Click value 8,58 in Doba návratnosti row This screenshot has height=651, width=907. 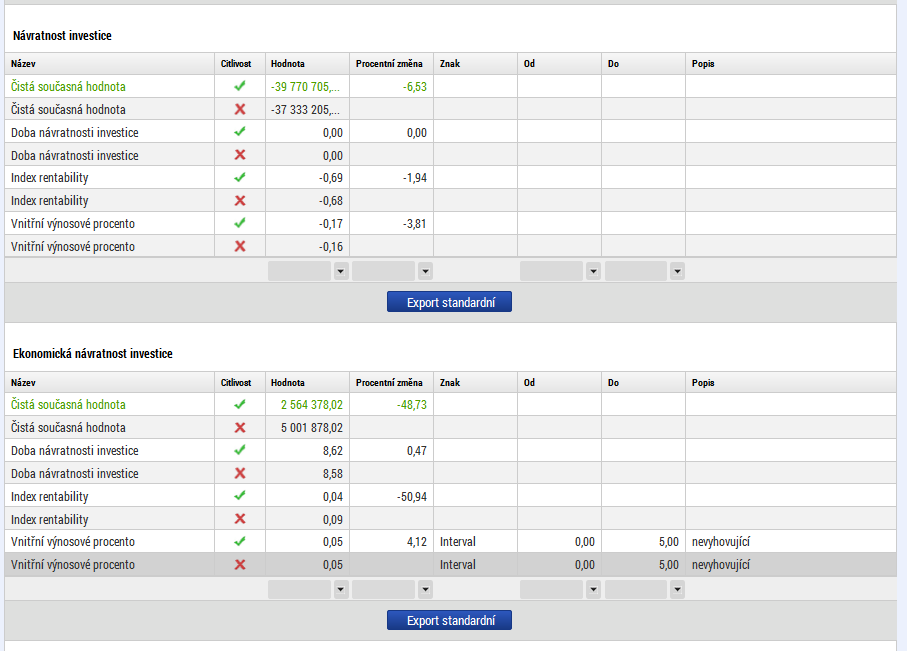click(x=333, y=473)
